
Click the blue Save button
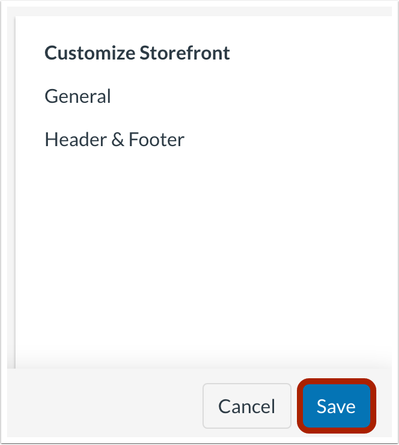pyautogui.click(x=336, y=406)
